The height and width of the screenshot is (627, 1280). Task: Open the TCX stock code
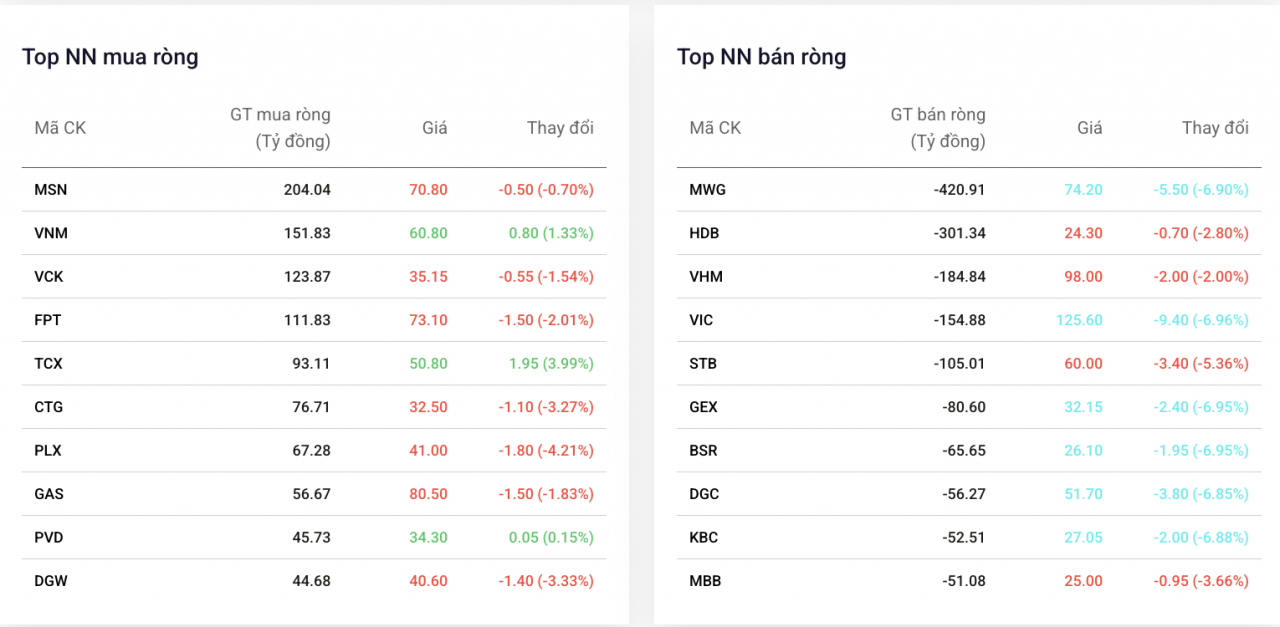pos(49,364)
